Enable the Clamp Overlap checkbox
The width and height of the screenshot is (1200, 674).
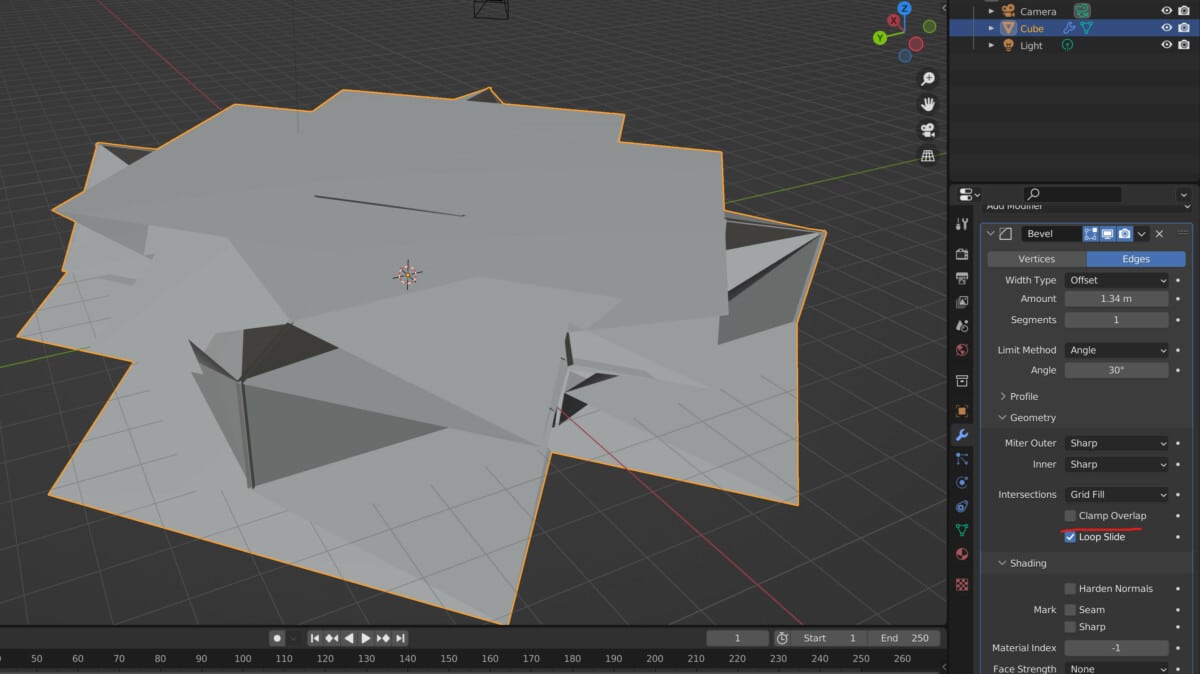[1069, 516]
